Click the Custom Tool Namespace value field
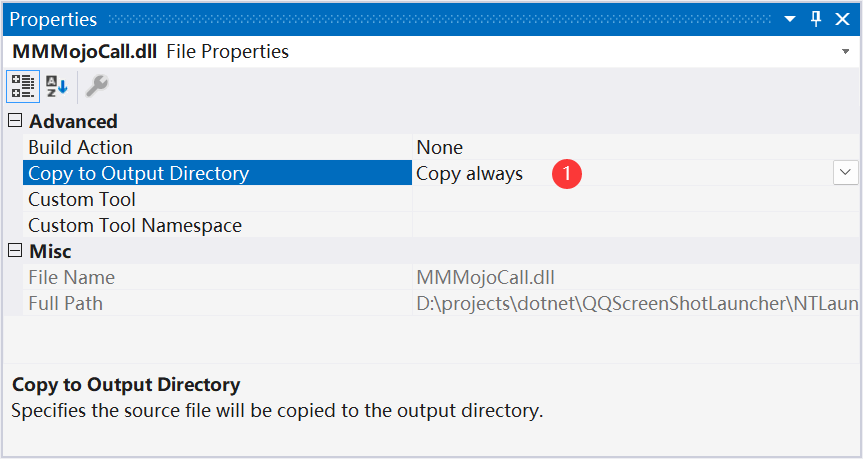 pyautogui.click(x=636, y=225)
